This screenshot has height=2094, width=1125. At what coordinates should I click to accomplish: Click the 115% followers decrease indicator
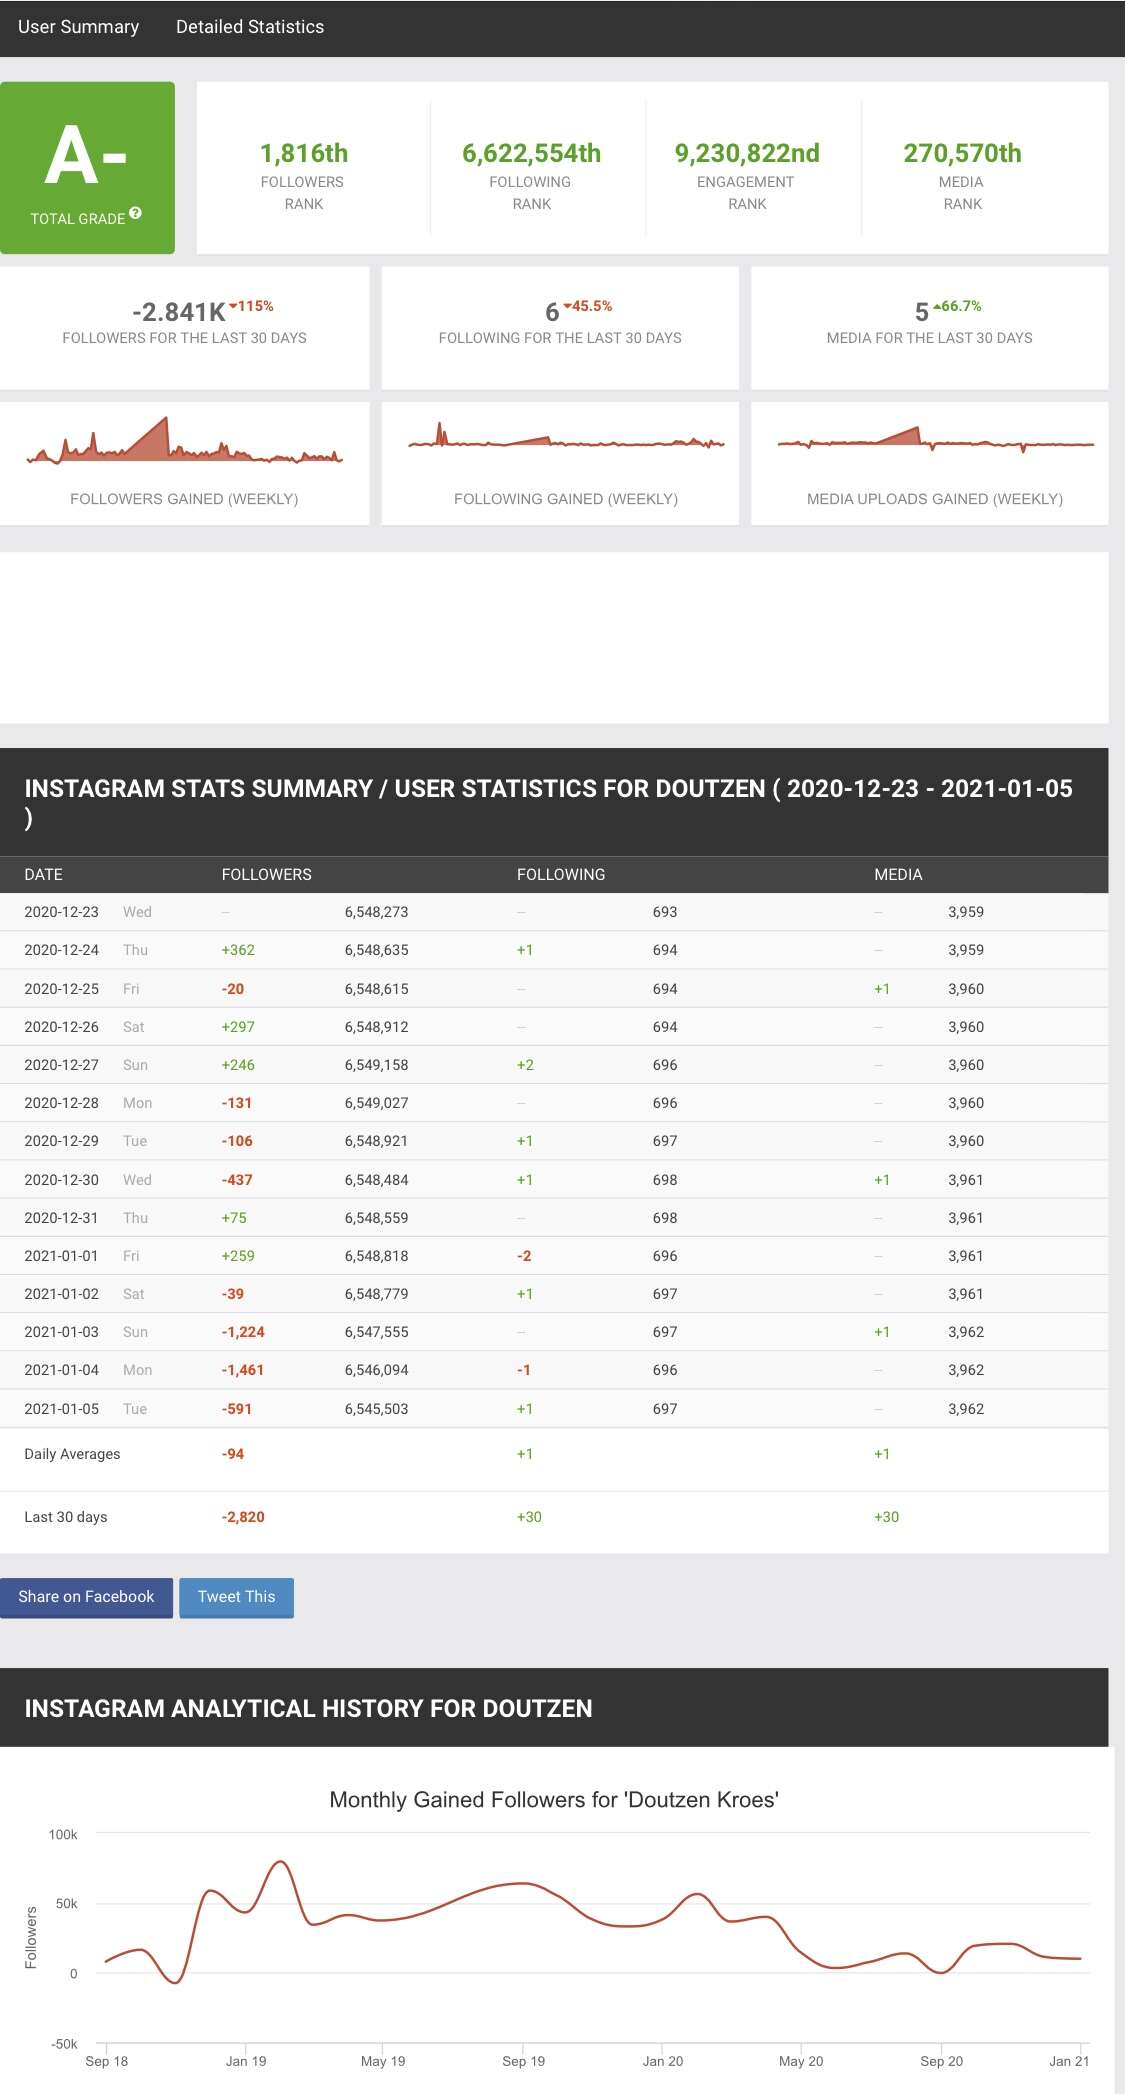pos(252,306)
